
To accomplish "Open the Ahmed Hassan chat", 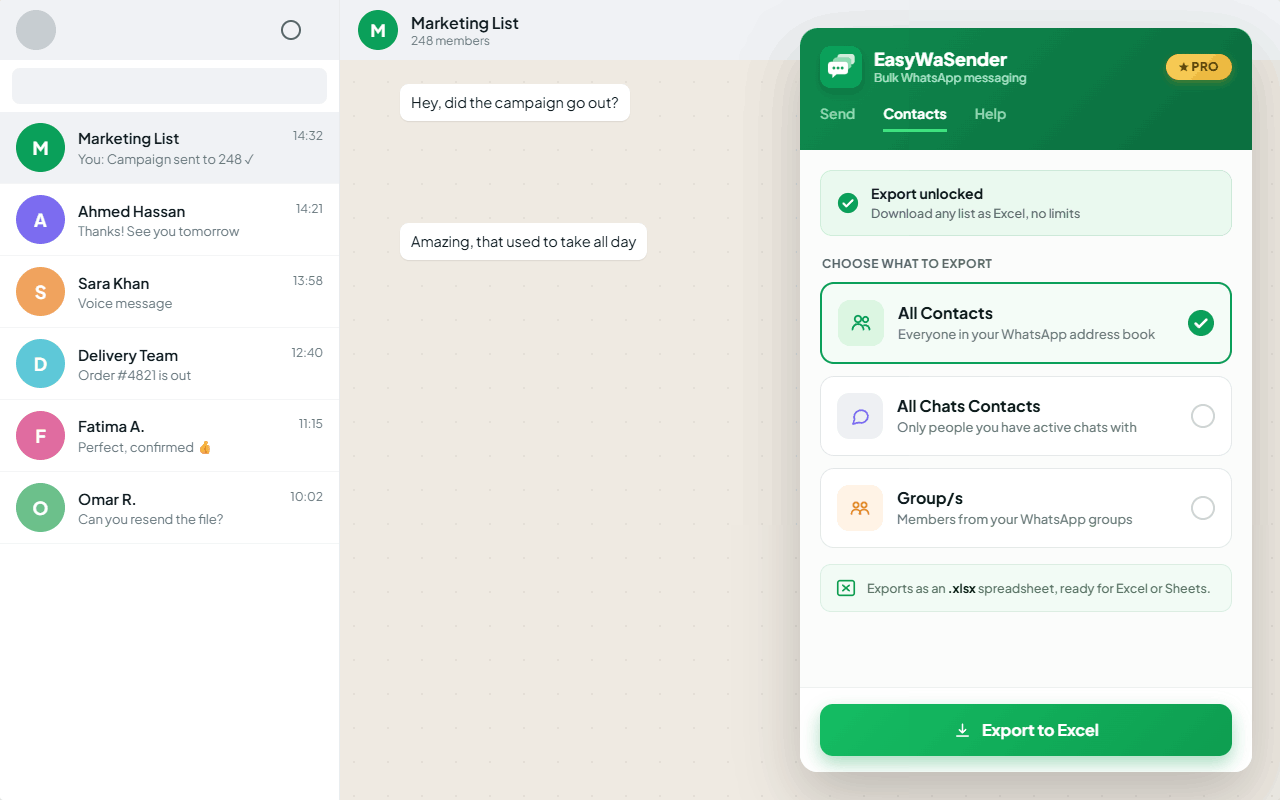I will (169, 220).
